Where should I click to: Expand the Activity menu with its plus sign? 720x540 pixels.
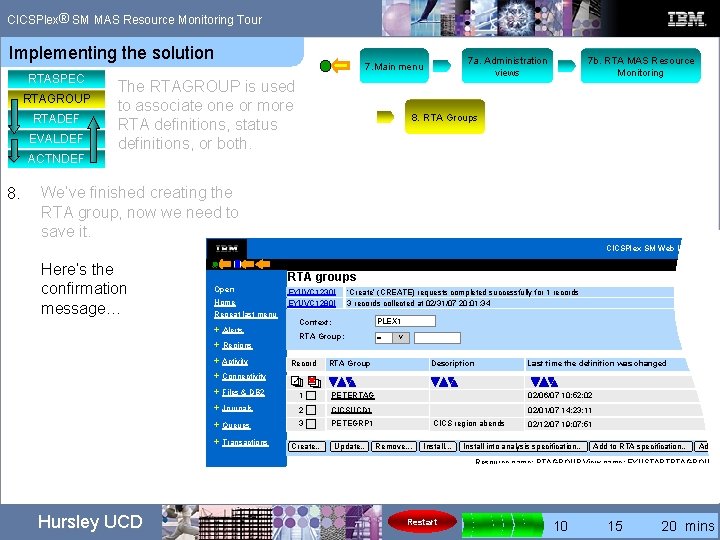217,361
